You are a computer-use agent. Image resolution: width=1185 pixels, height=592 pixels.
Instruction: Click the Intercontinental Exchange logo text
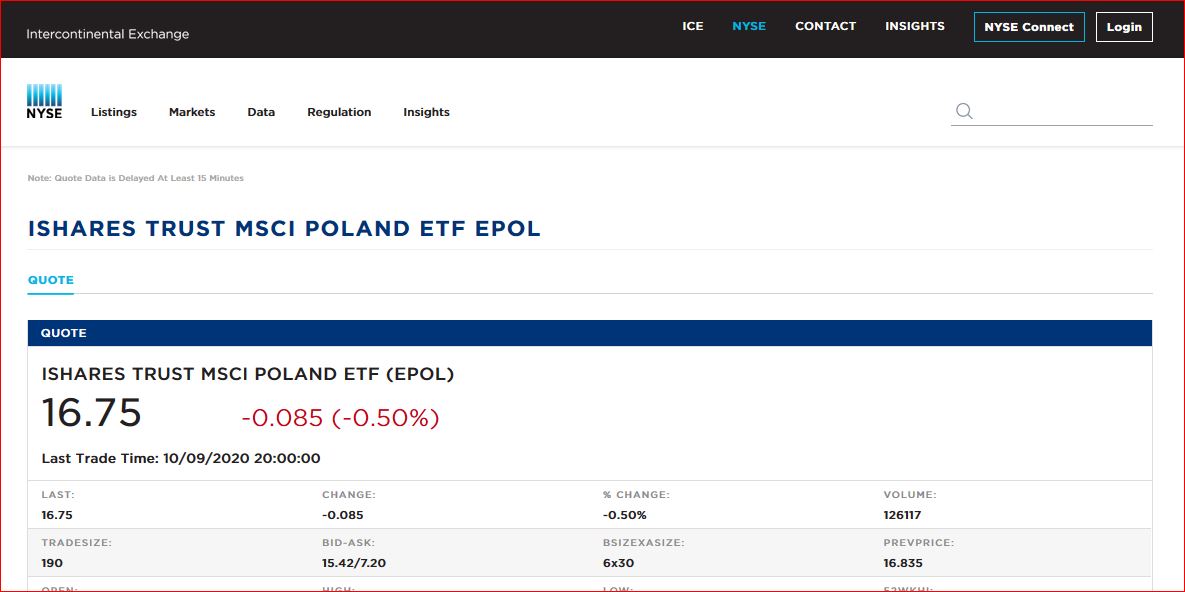point(107,34)
